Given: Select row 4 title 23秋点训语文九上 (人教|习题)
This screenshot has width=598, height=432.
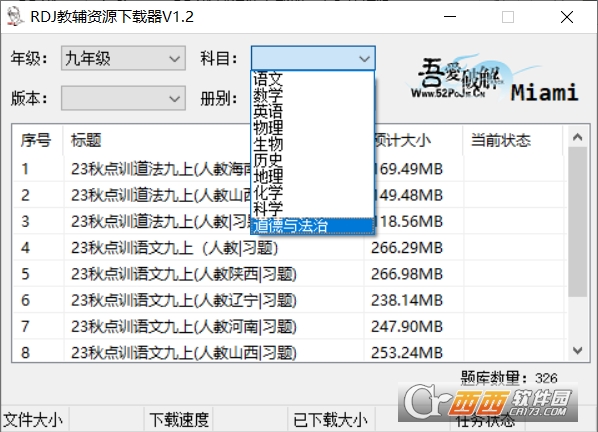Looking at the screenshot, I should click(x=174, y=248).
